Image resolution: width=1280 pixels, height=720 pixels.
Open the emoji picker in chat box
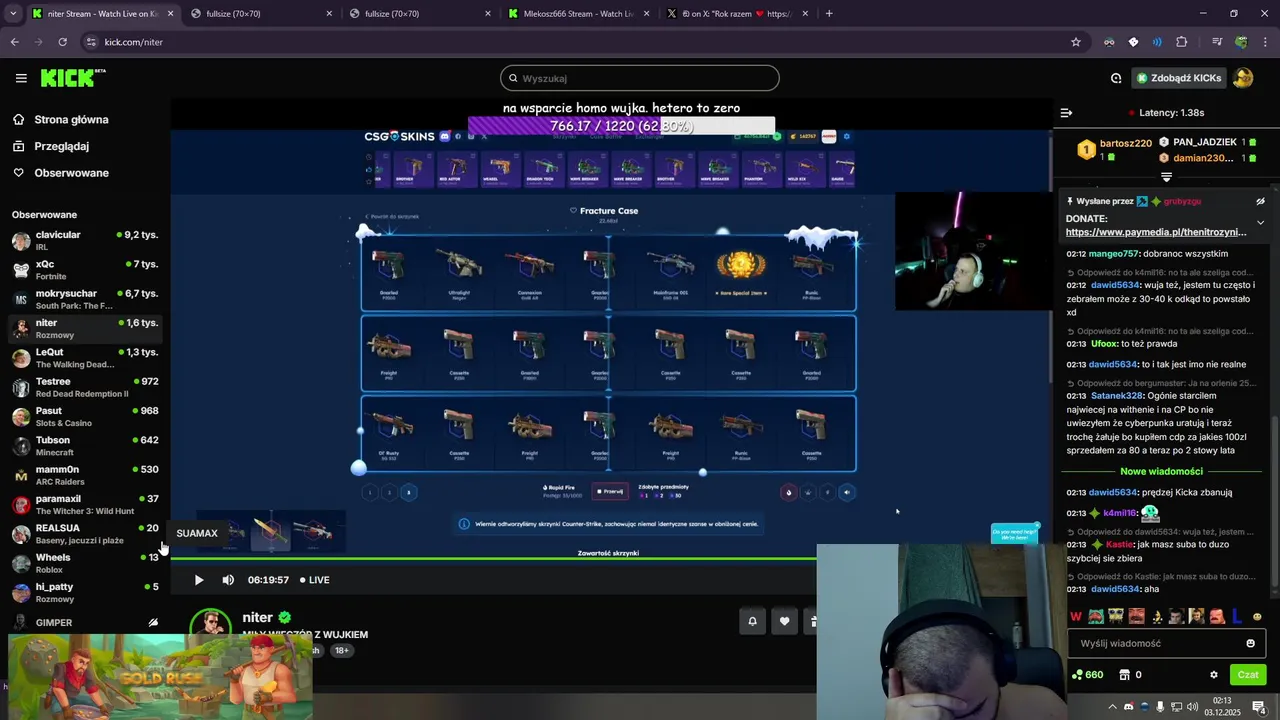click(x=1250, y=643)
